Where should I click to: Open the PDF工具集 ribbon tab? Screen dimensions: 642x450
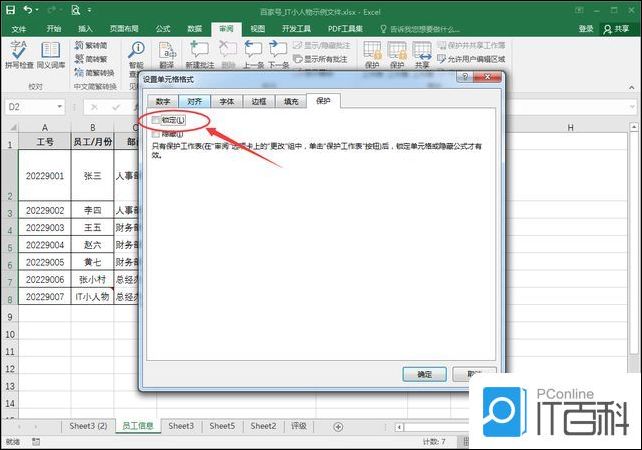pos(345,29)
